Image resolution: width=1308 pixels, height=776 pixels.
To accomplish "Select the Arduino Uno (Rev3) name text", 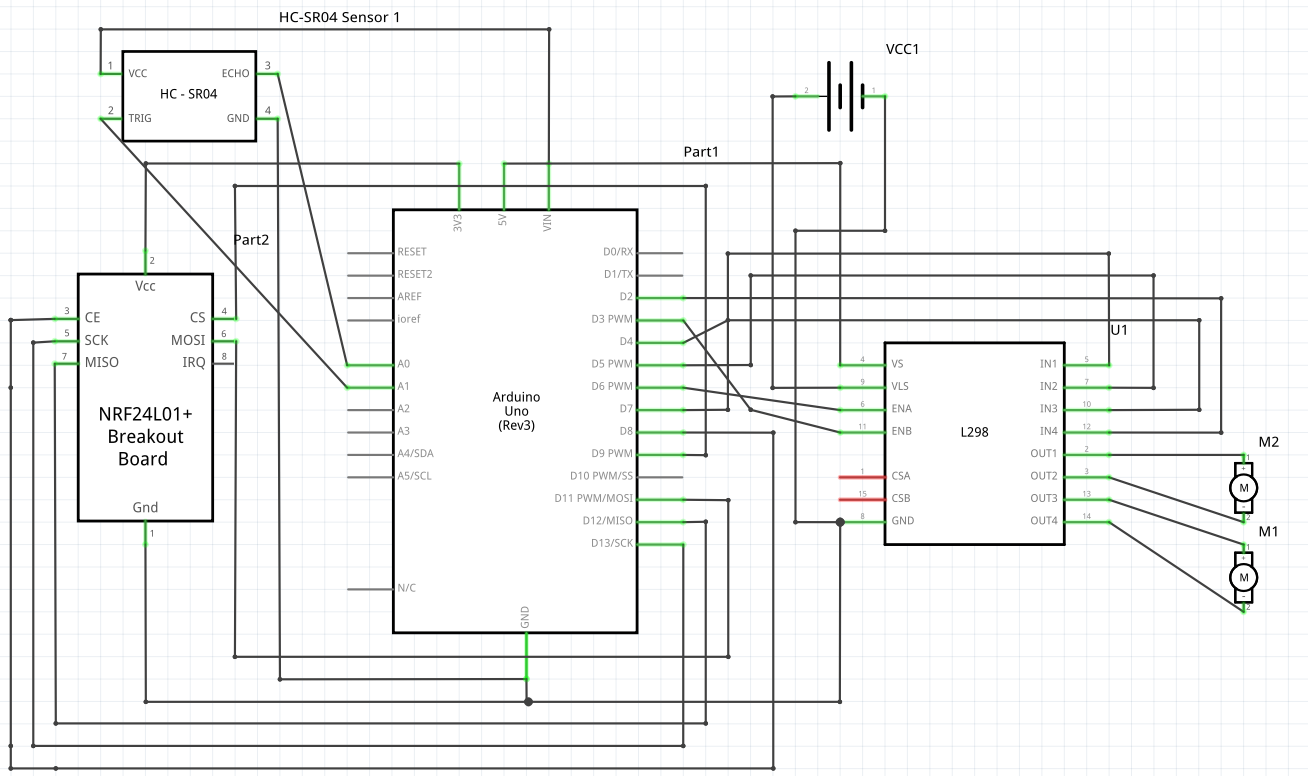I will (517, 411).
